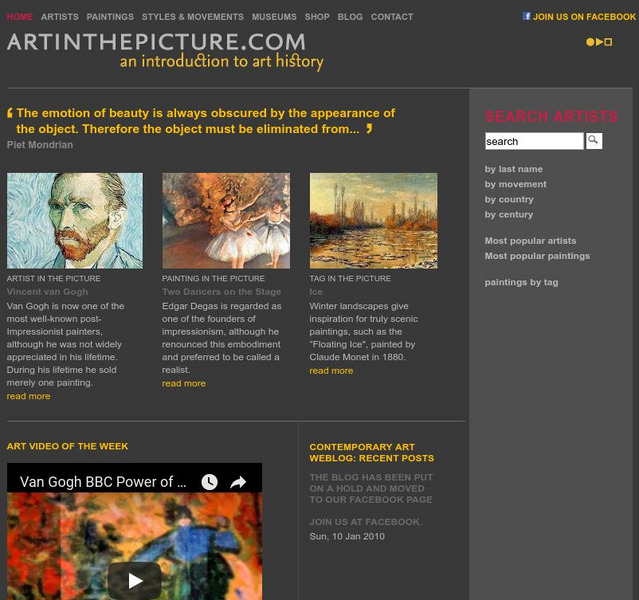Open the Artists menu item
The height and width of the screenshot is (600, 639).
pyautogui.click(x=59, y=17)
